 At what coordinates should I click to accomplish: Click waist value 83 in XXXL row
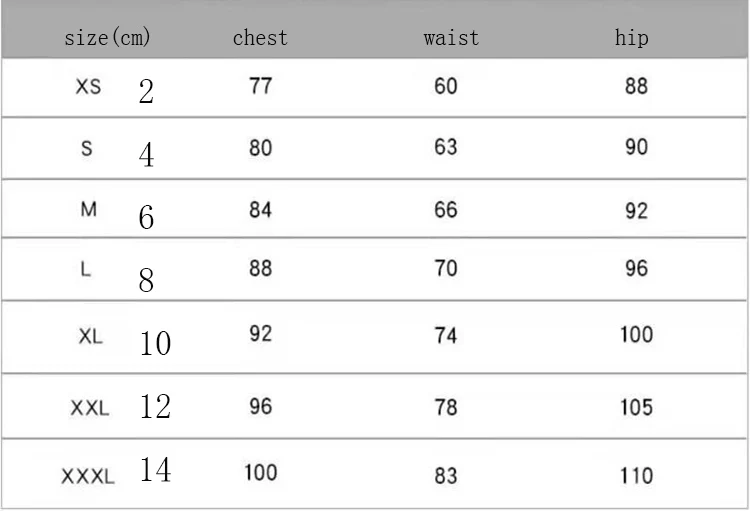pyautogui.click(x=446, y=476)
